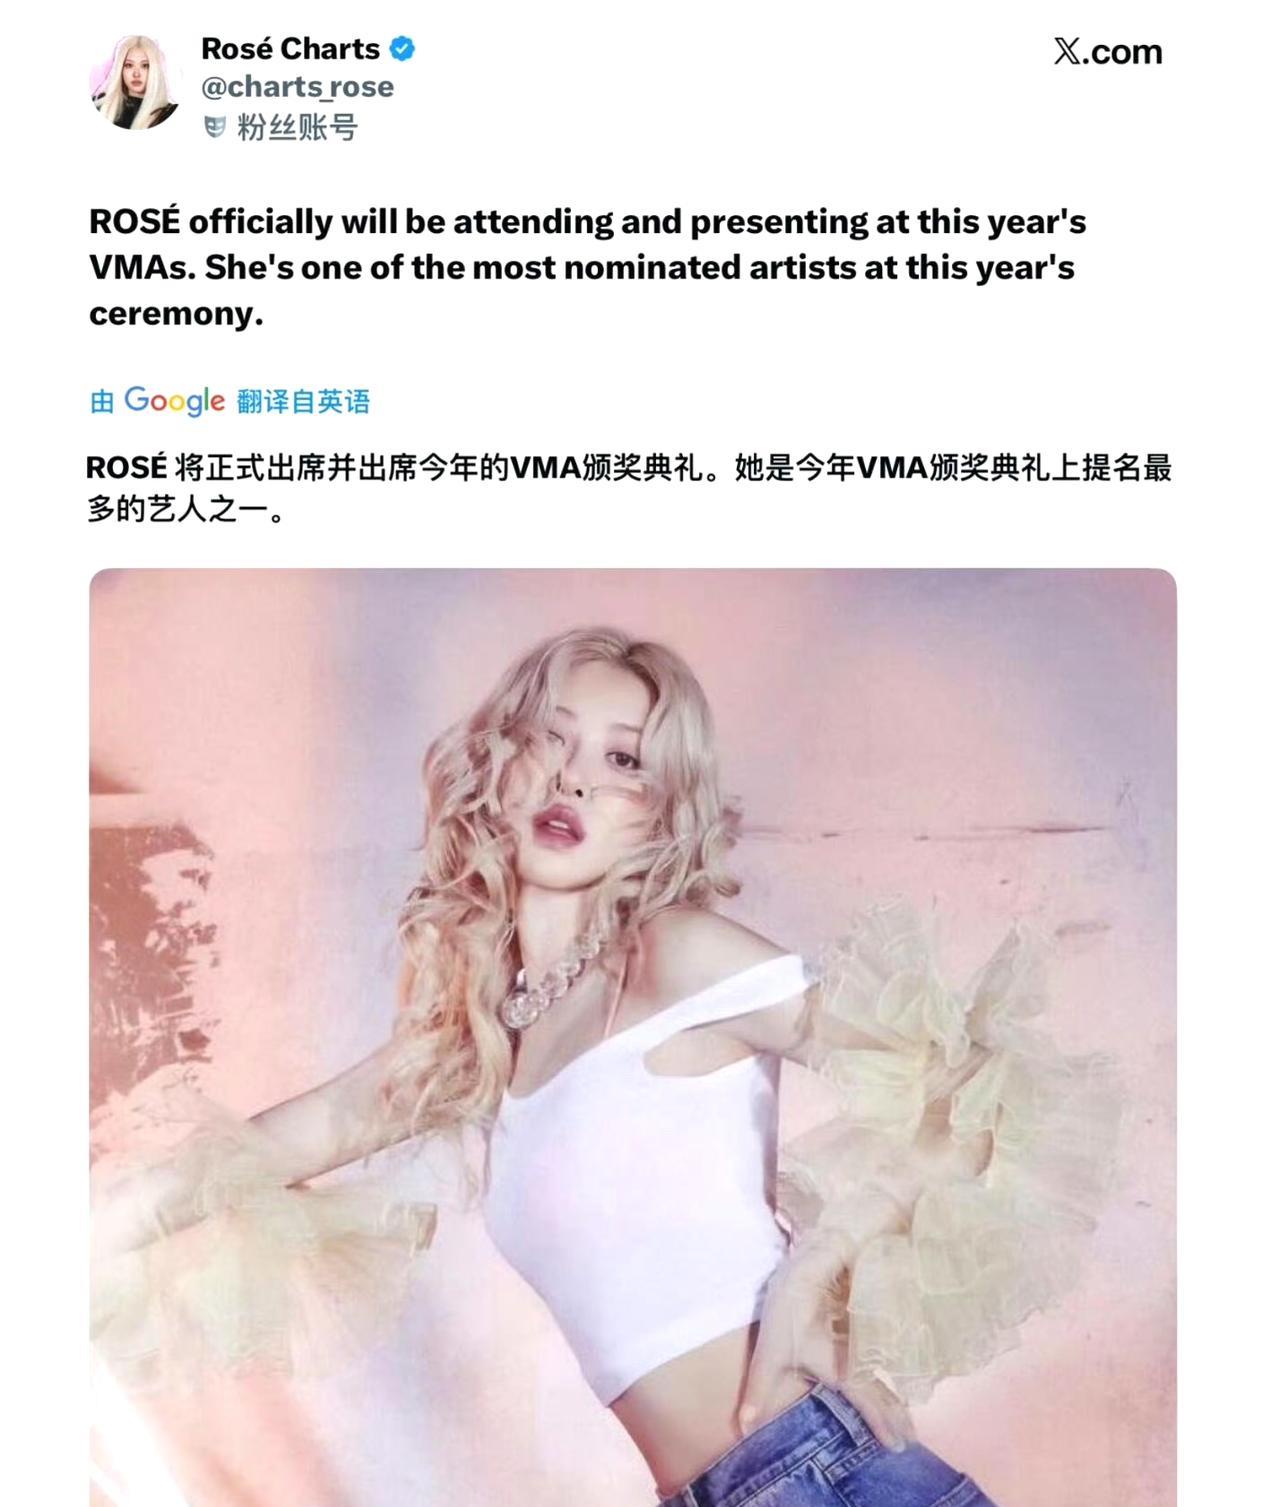Open the Rosé Charts display name
This screenshot has height=1507, width=1280.
(290, 48)
